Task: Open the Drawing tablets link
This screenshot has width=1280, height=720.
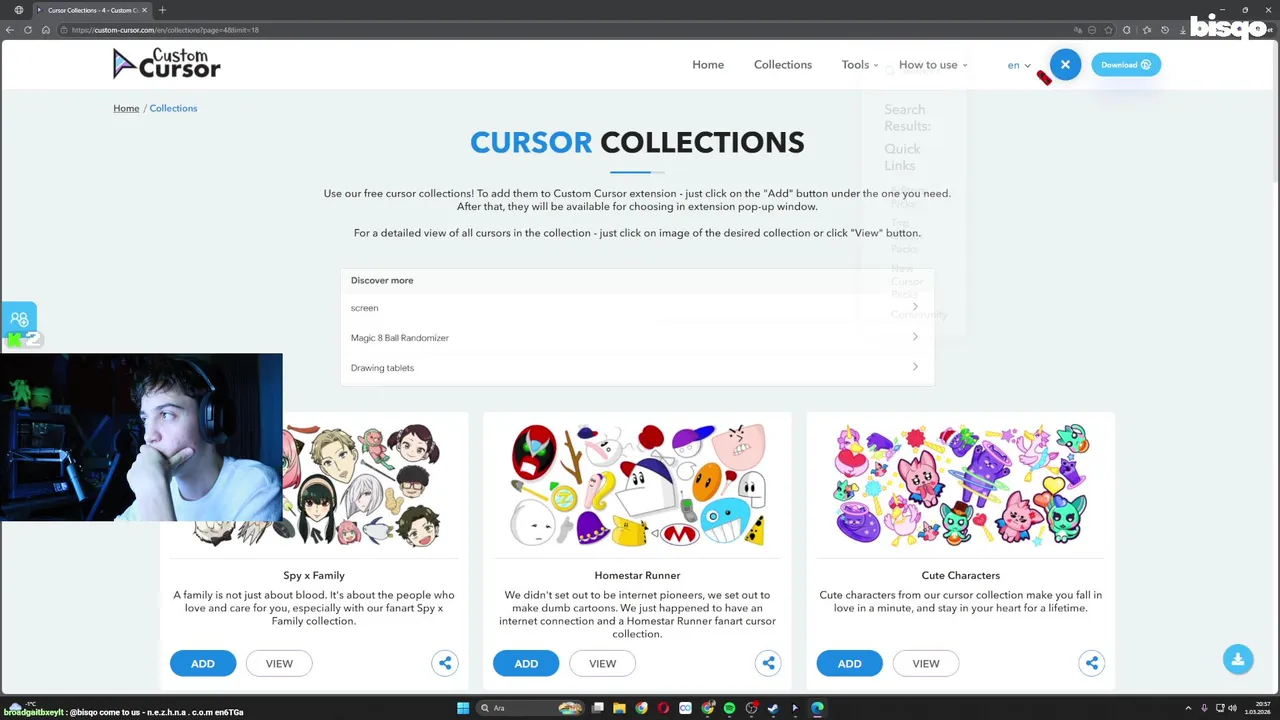Action: tap(636, 368)
